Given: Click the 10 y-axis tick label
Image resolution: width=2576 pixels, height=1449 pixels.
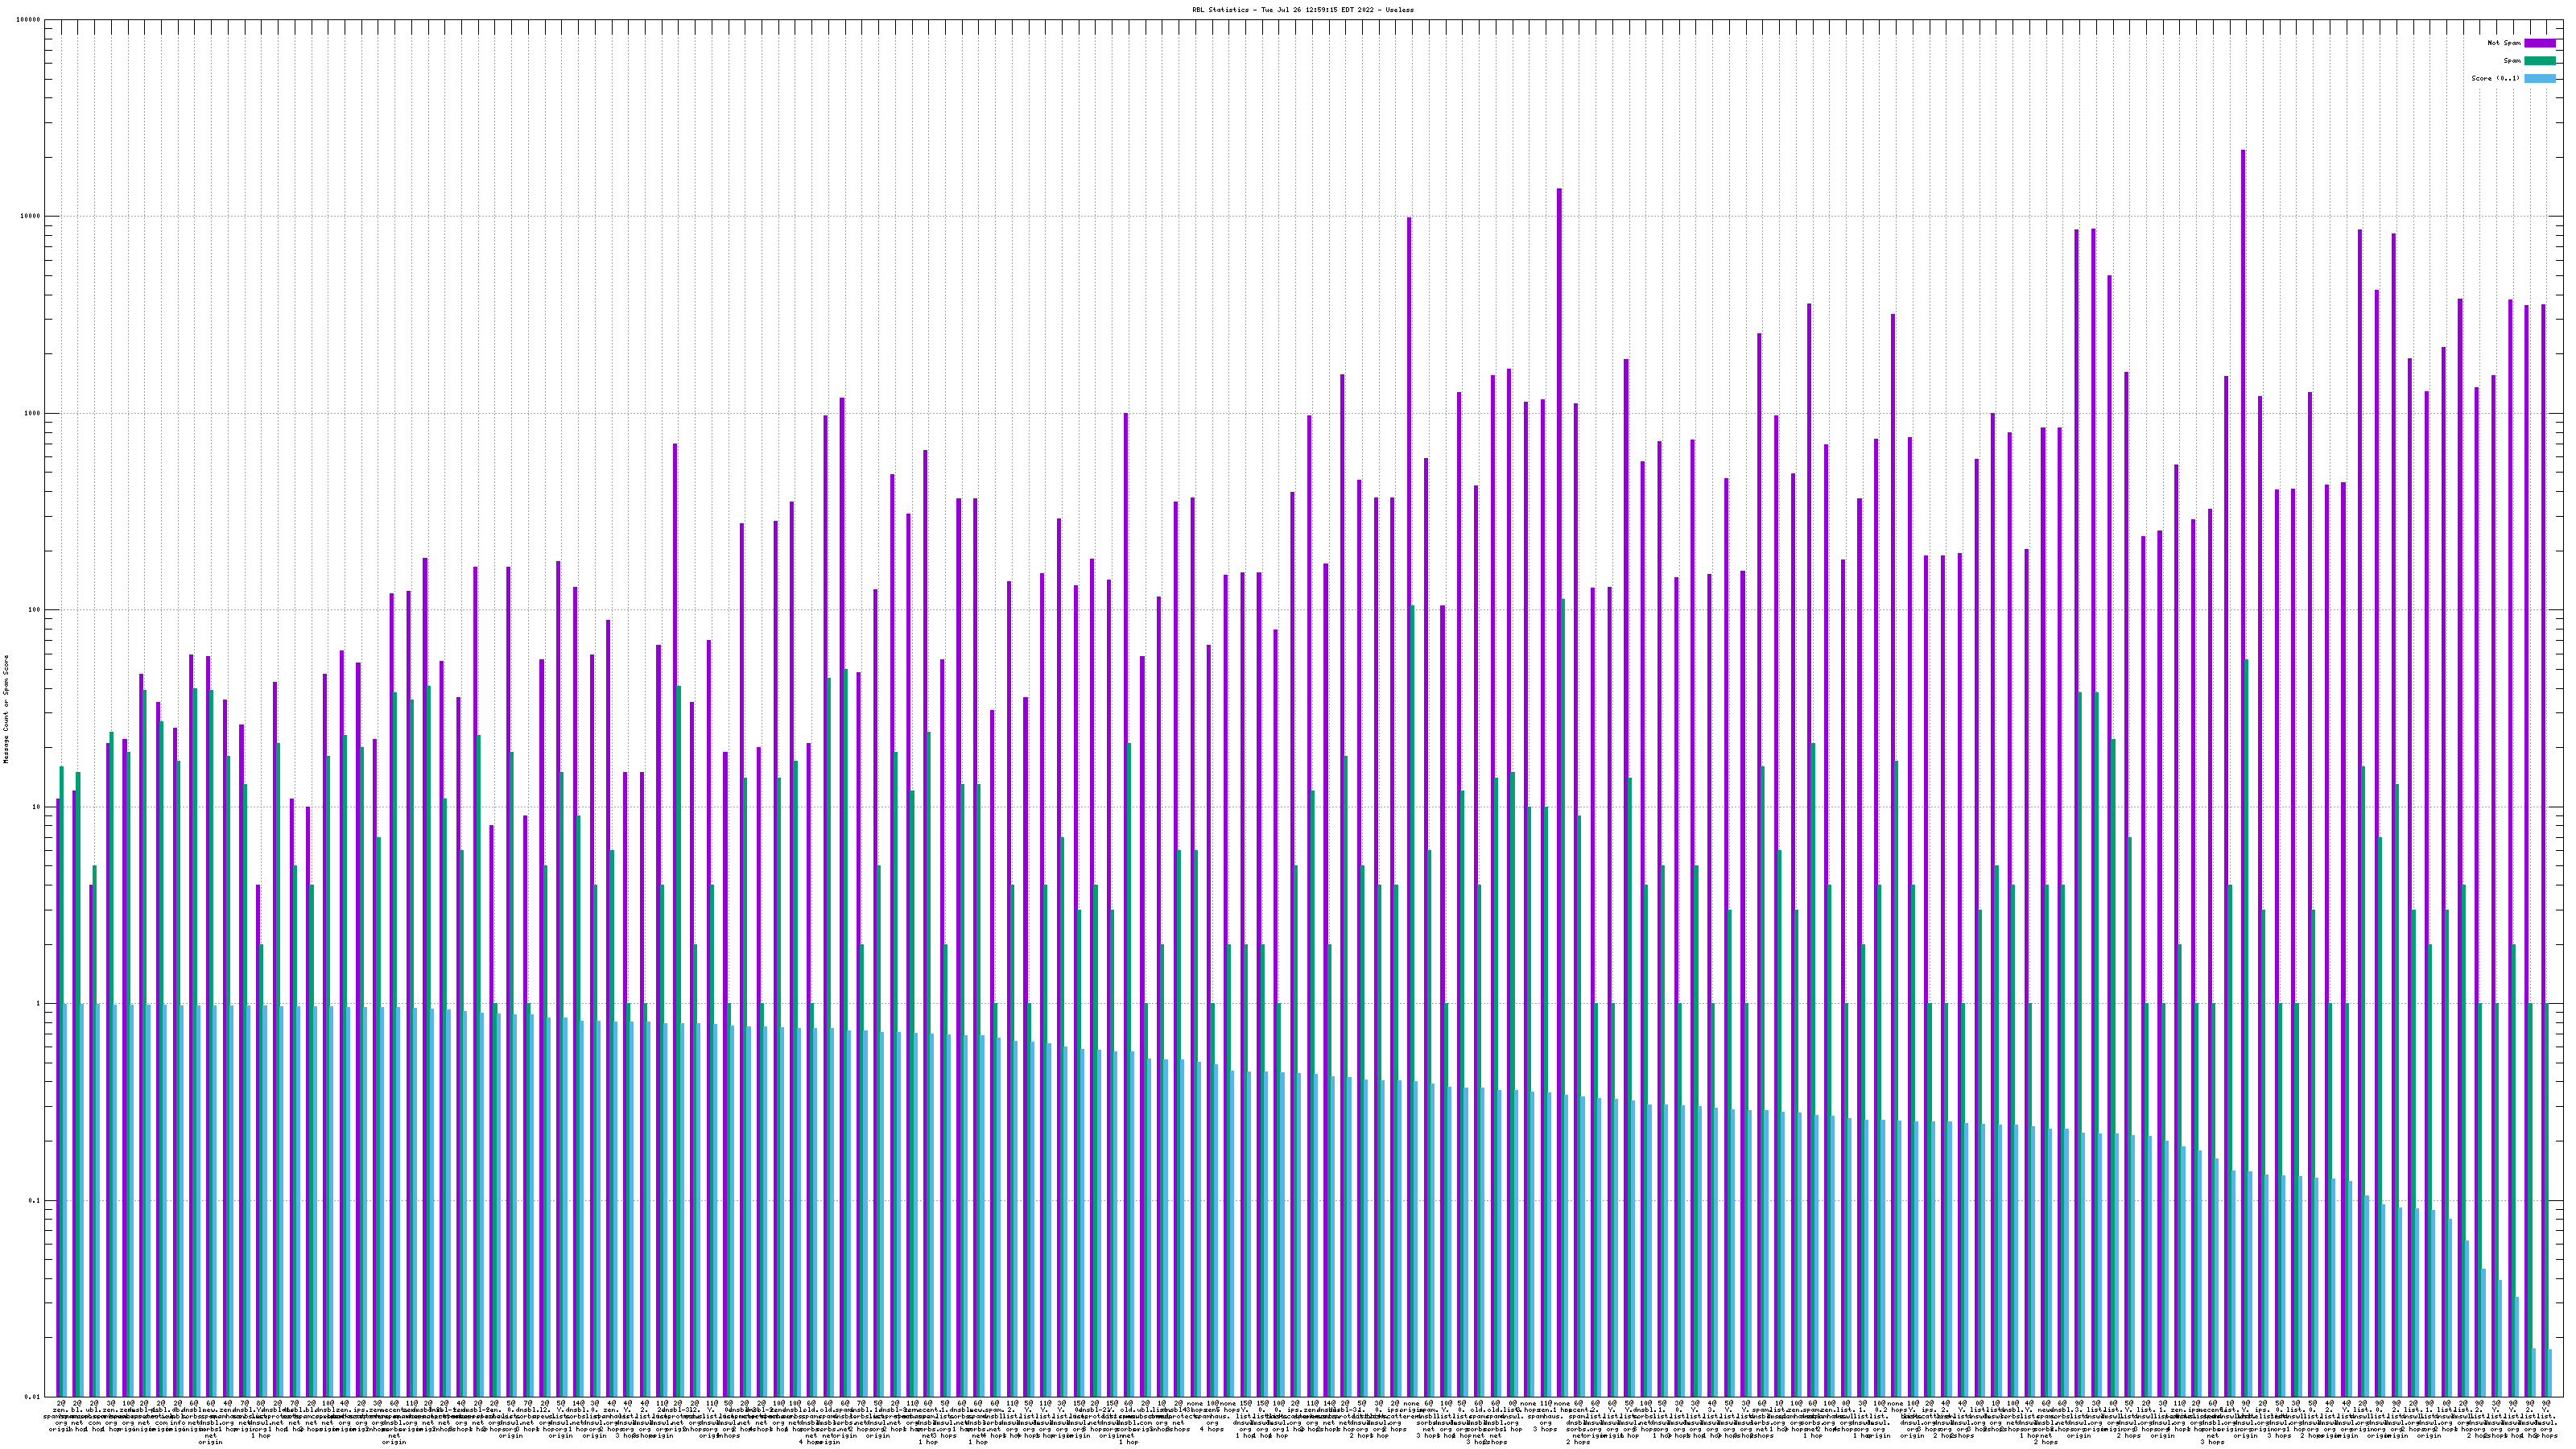Looking at the screenshot, I should (37, 807).
